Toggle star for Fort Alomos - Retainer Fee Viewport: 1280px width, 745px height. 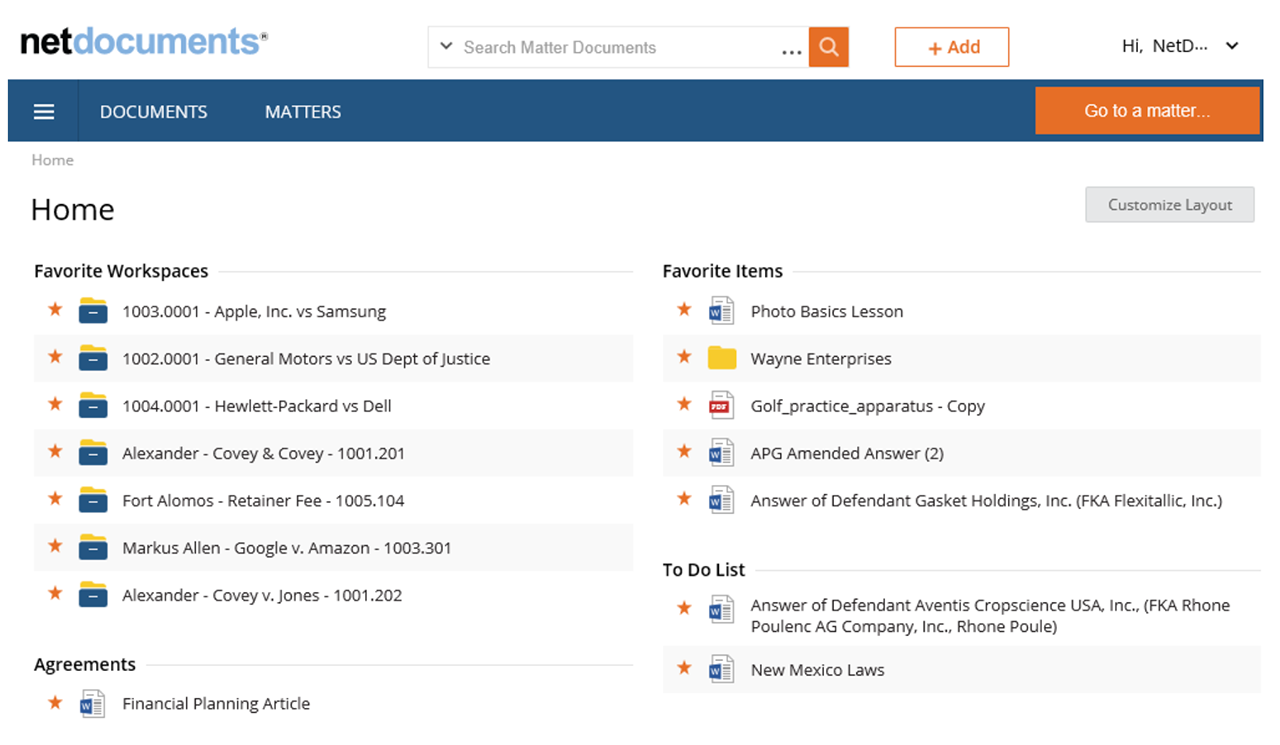click(55, 498)
